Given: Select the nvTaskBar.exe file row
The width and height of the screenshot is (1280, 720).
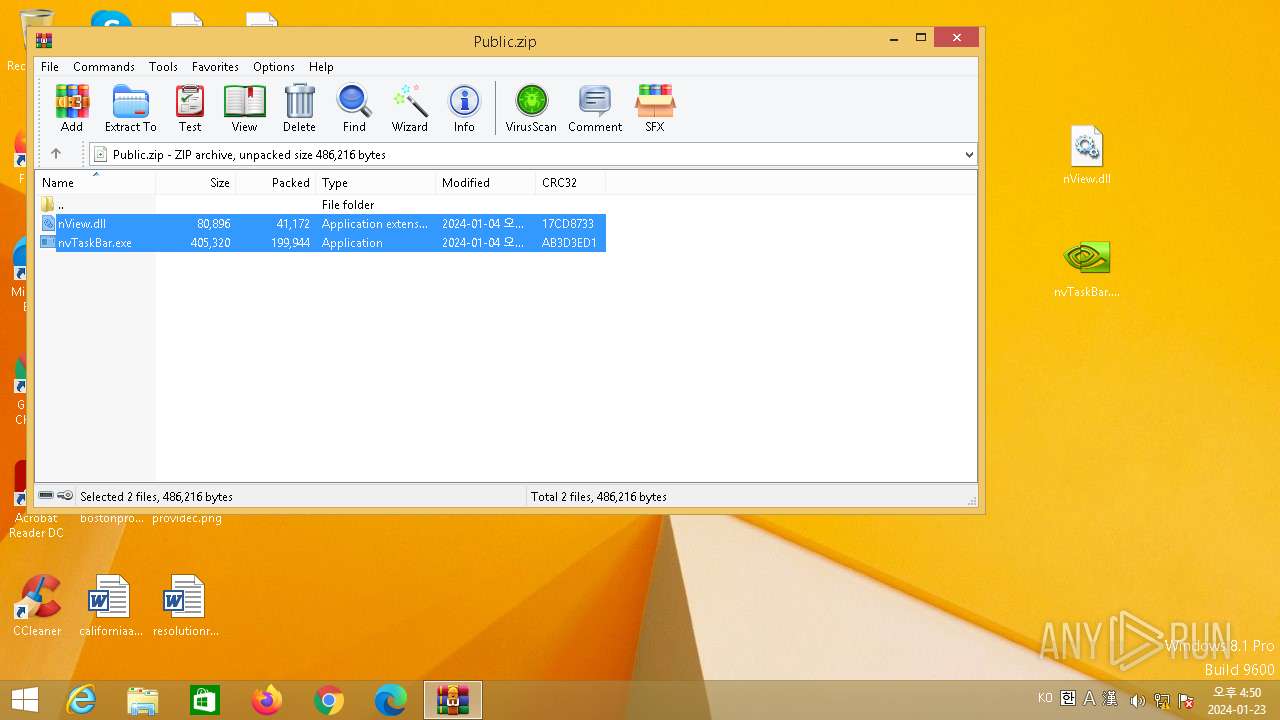Looking at the screenshot, I should click(x=321, y=243).
